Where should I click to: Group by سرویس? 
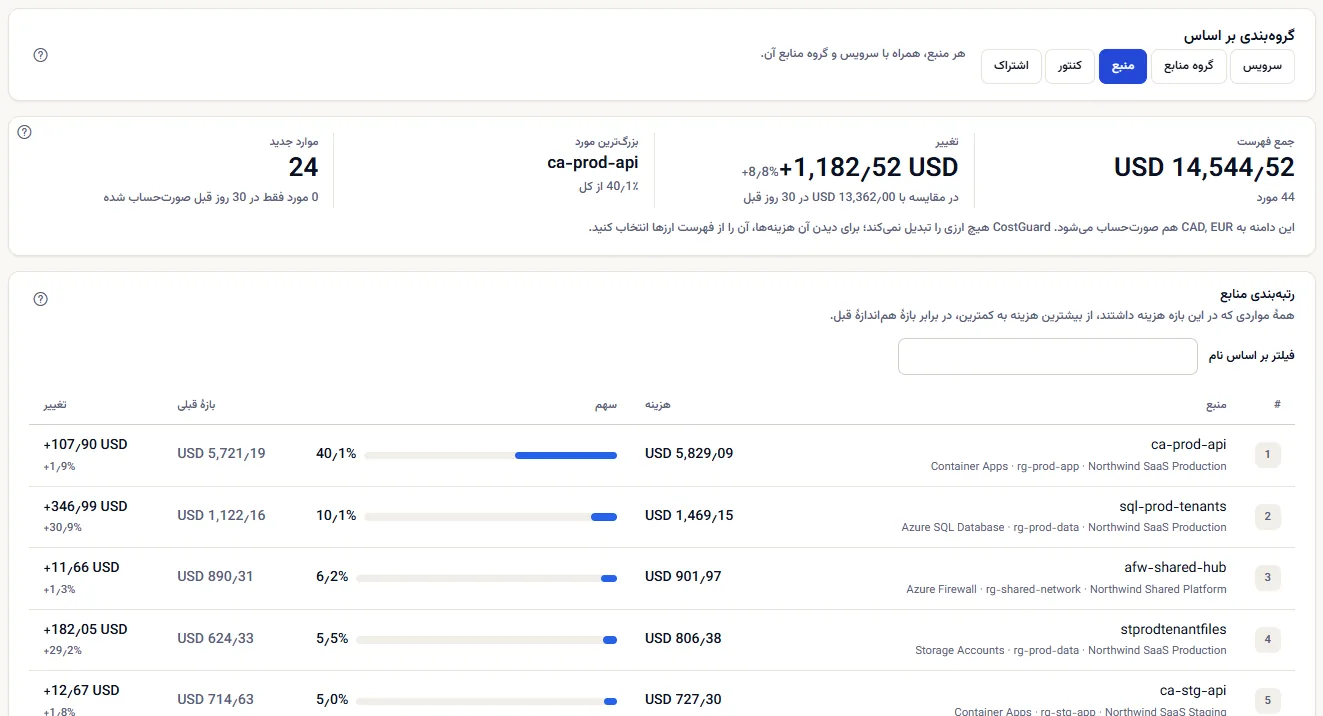tap(1261, 66)
